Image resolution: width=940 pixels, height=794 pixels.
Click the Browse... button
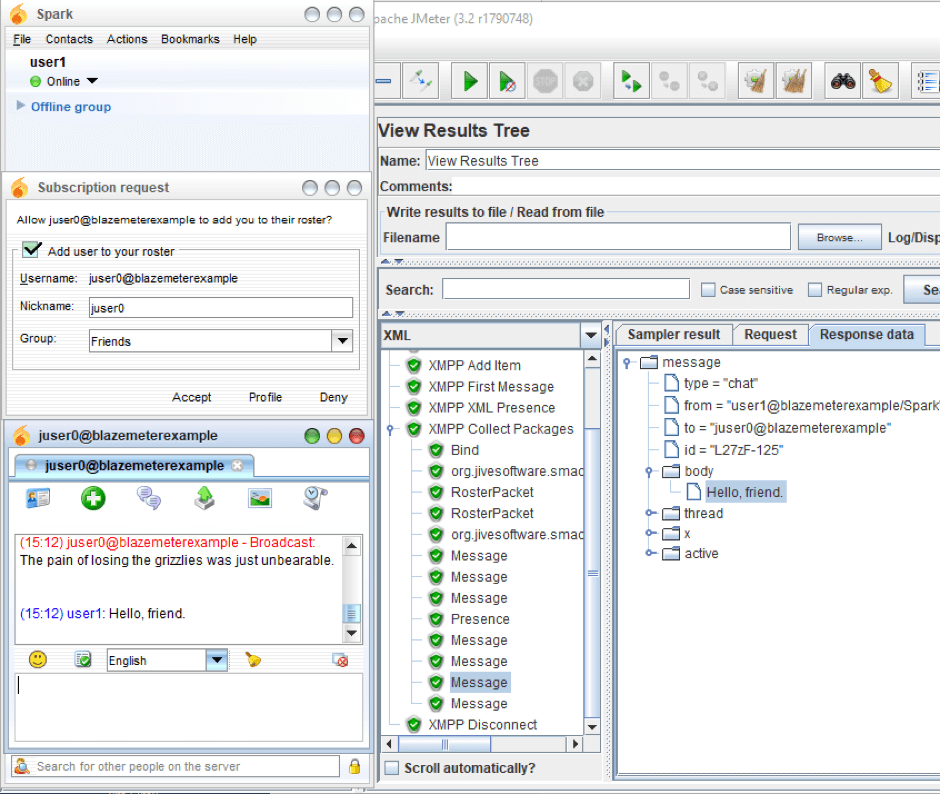[x=839, y=237]
